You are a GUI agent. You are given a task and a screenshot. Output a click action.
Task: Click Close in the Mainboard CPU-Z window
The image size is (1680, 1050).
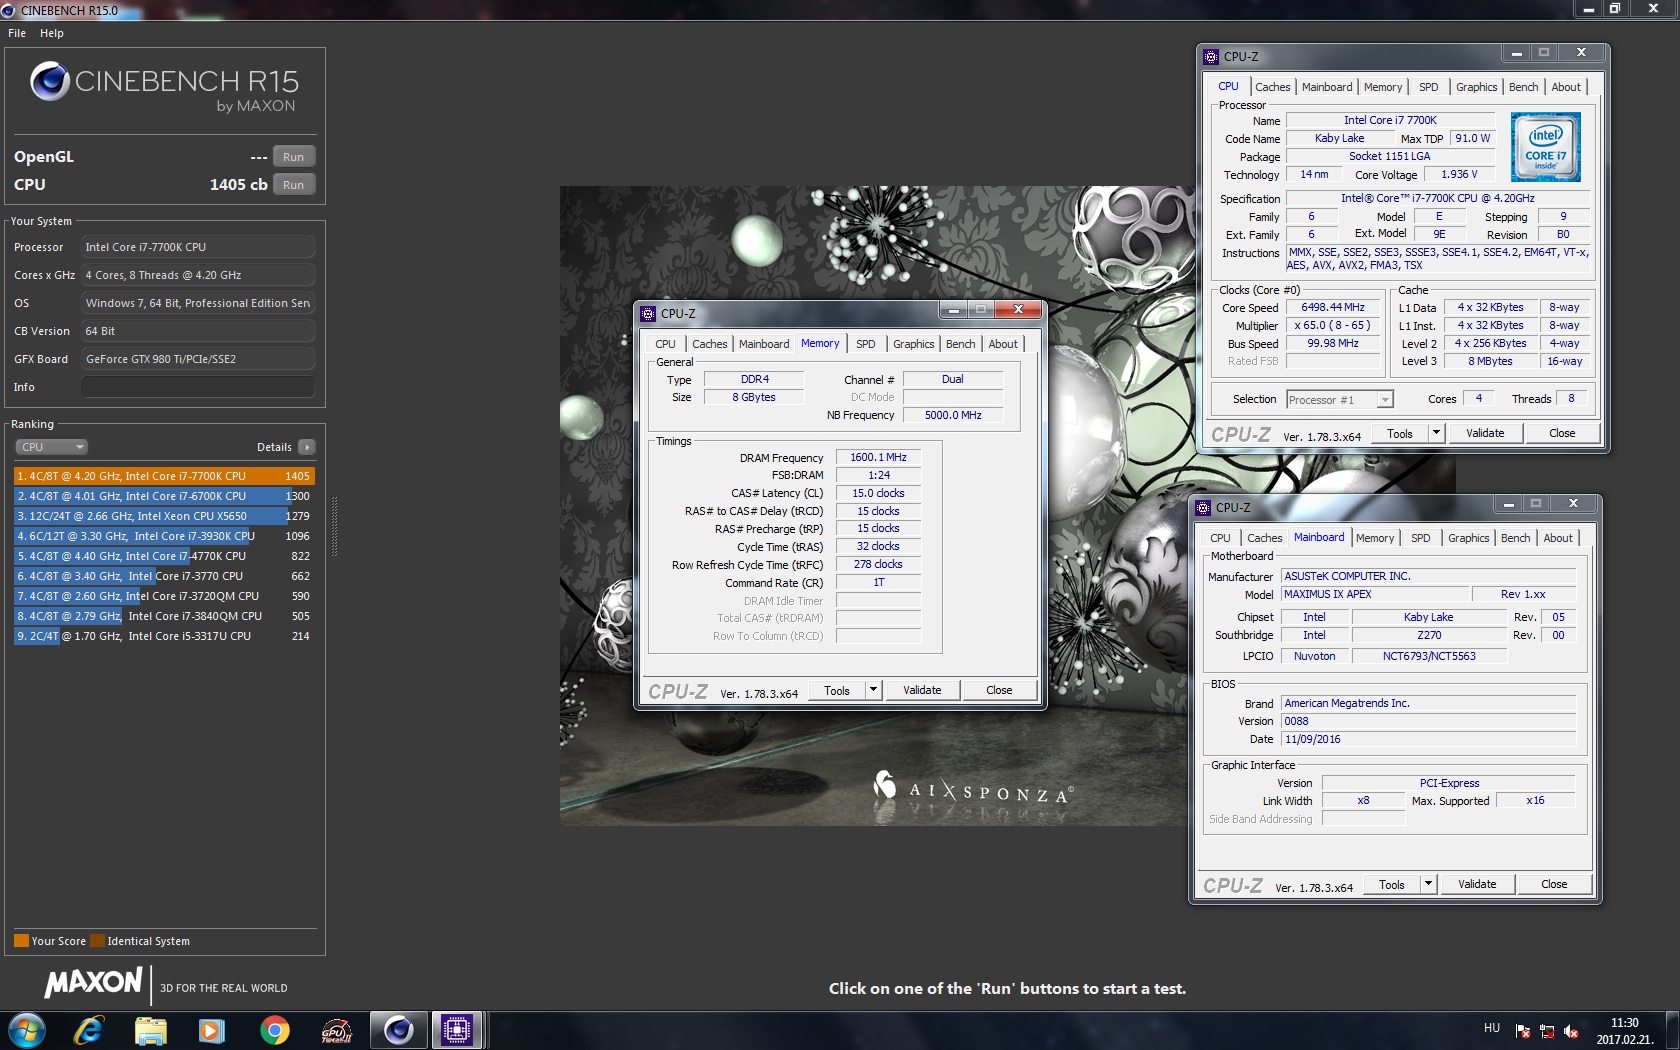1554,884
